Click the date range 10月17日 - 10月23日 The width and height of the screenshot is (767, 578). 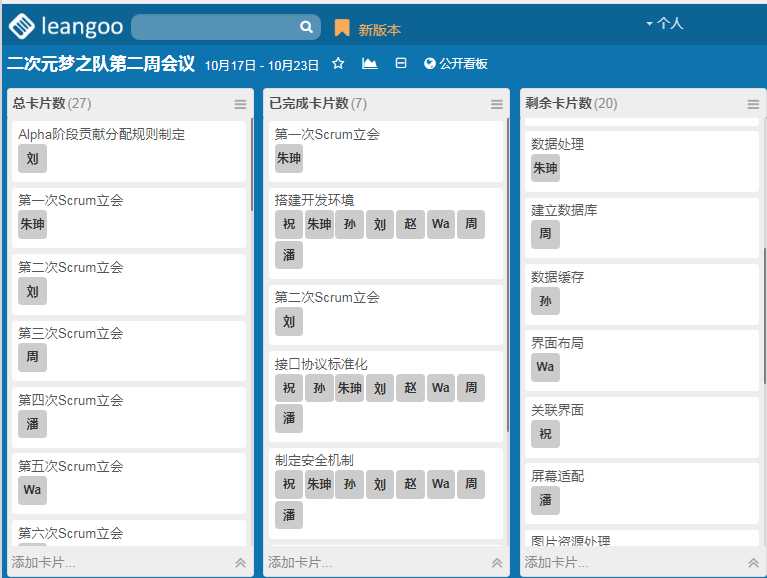coord(262,65)
